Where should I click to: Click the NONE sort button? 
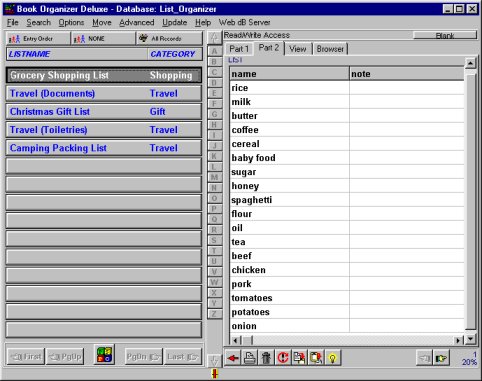(x=103, y=39)
